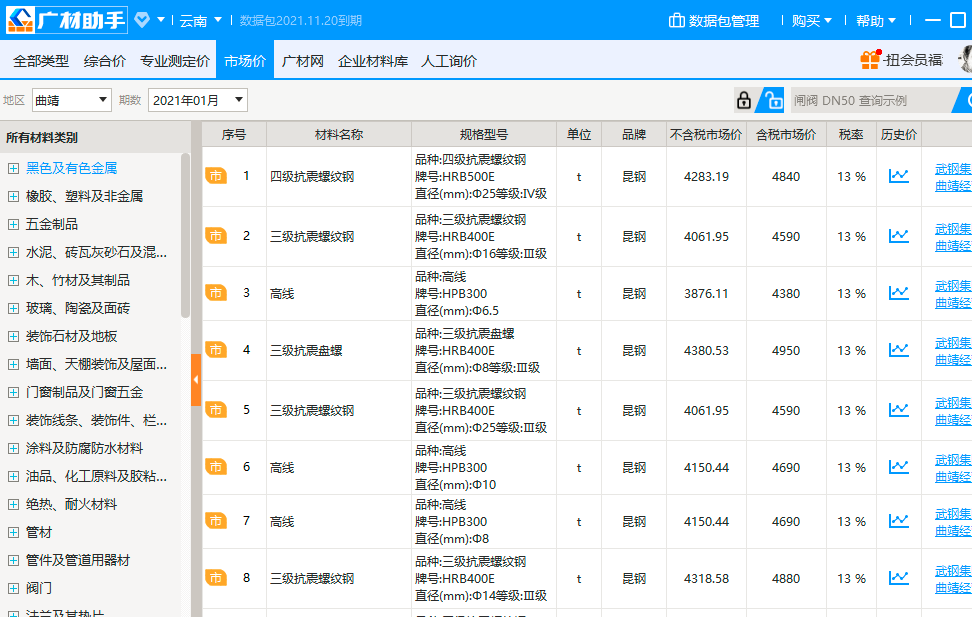Click the 4380.53 price cell
Screen dimensions: 972x617
pos(706,351)
